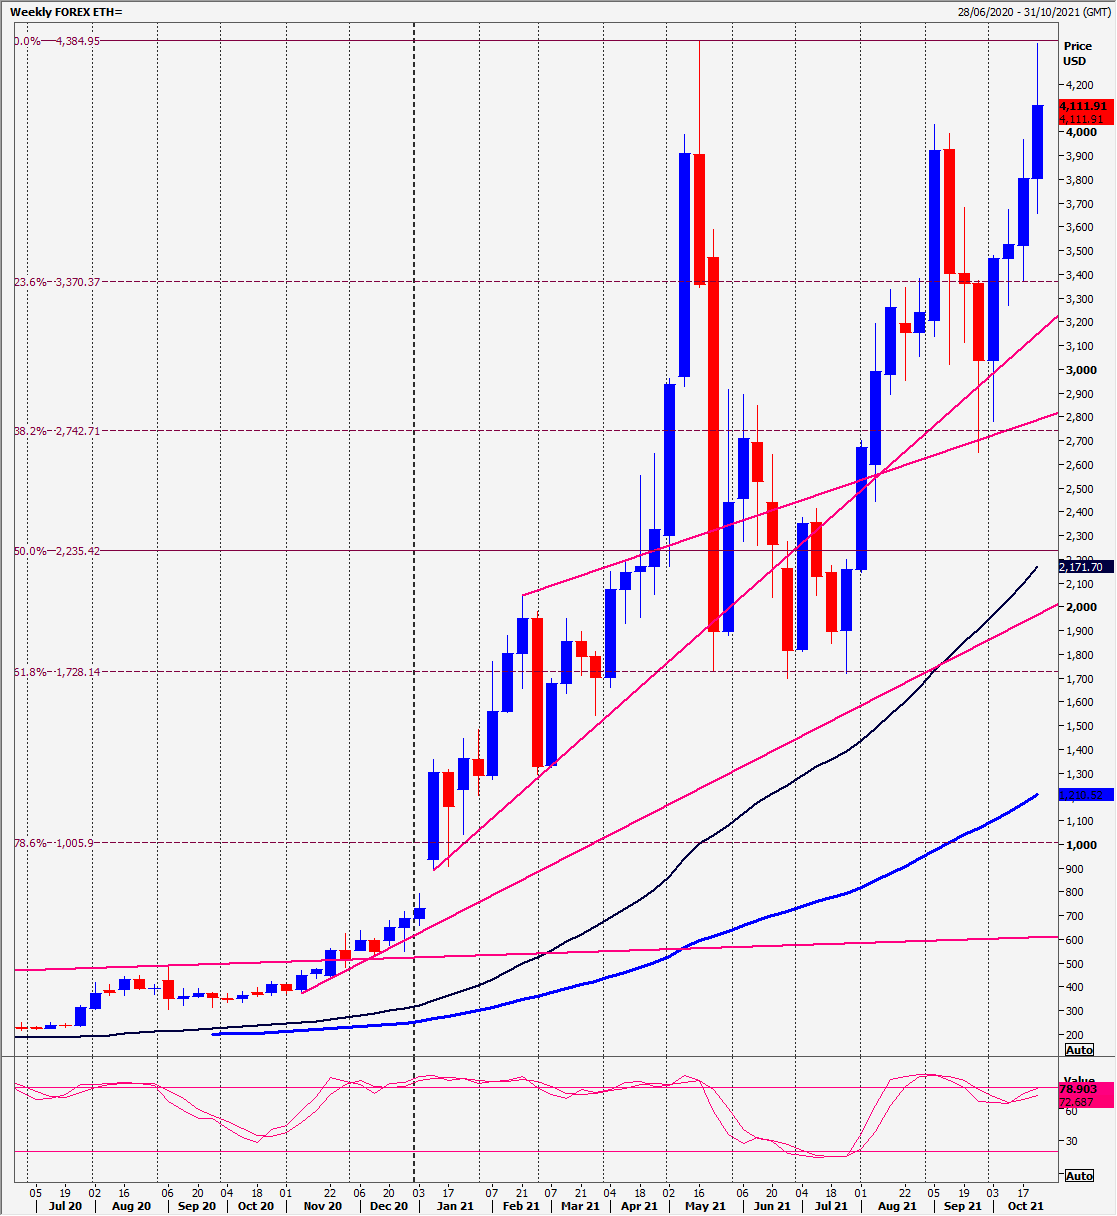1117x1216 pixels.
Task: Click the 'Price USD' axis heading
Action: click(x=1077, y=53)
